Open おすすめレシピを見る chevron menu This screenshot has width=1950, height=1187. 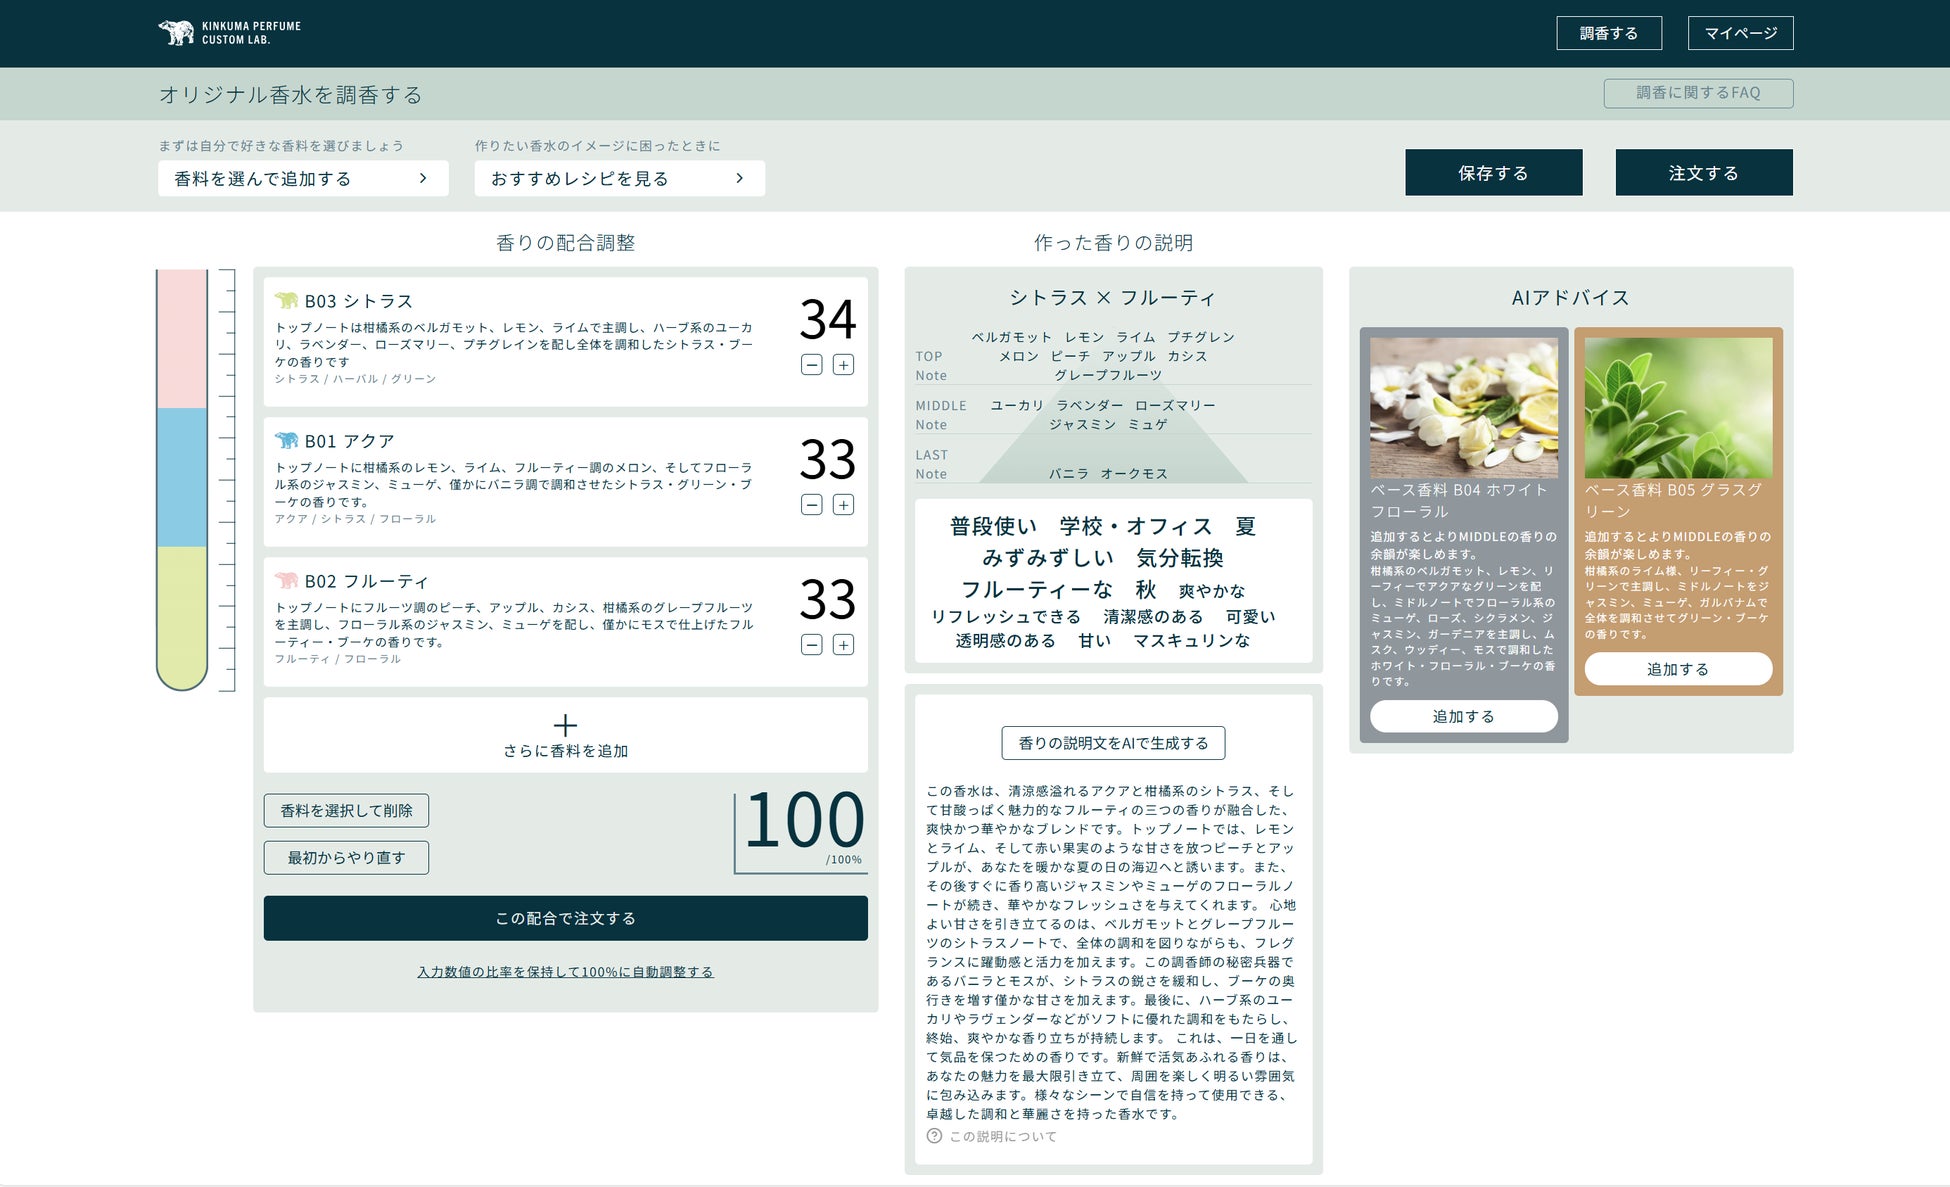tap(739, 178)
